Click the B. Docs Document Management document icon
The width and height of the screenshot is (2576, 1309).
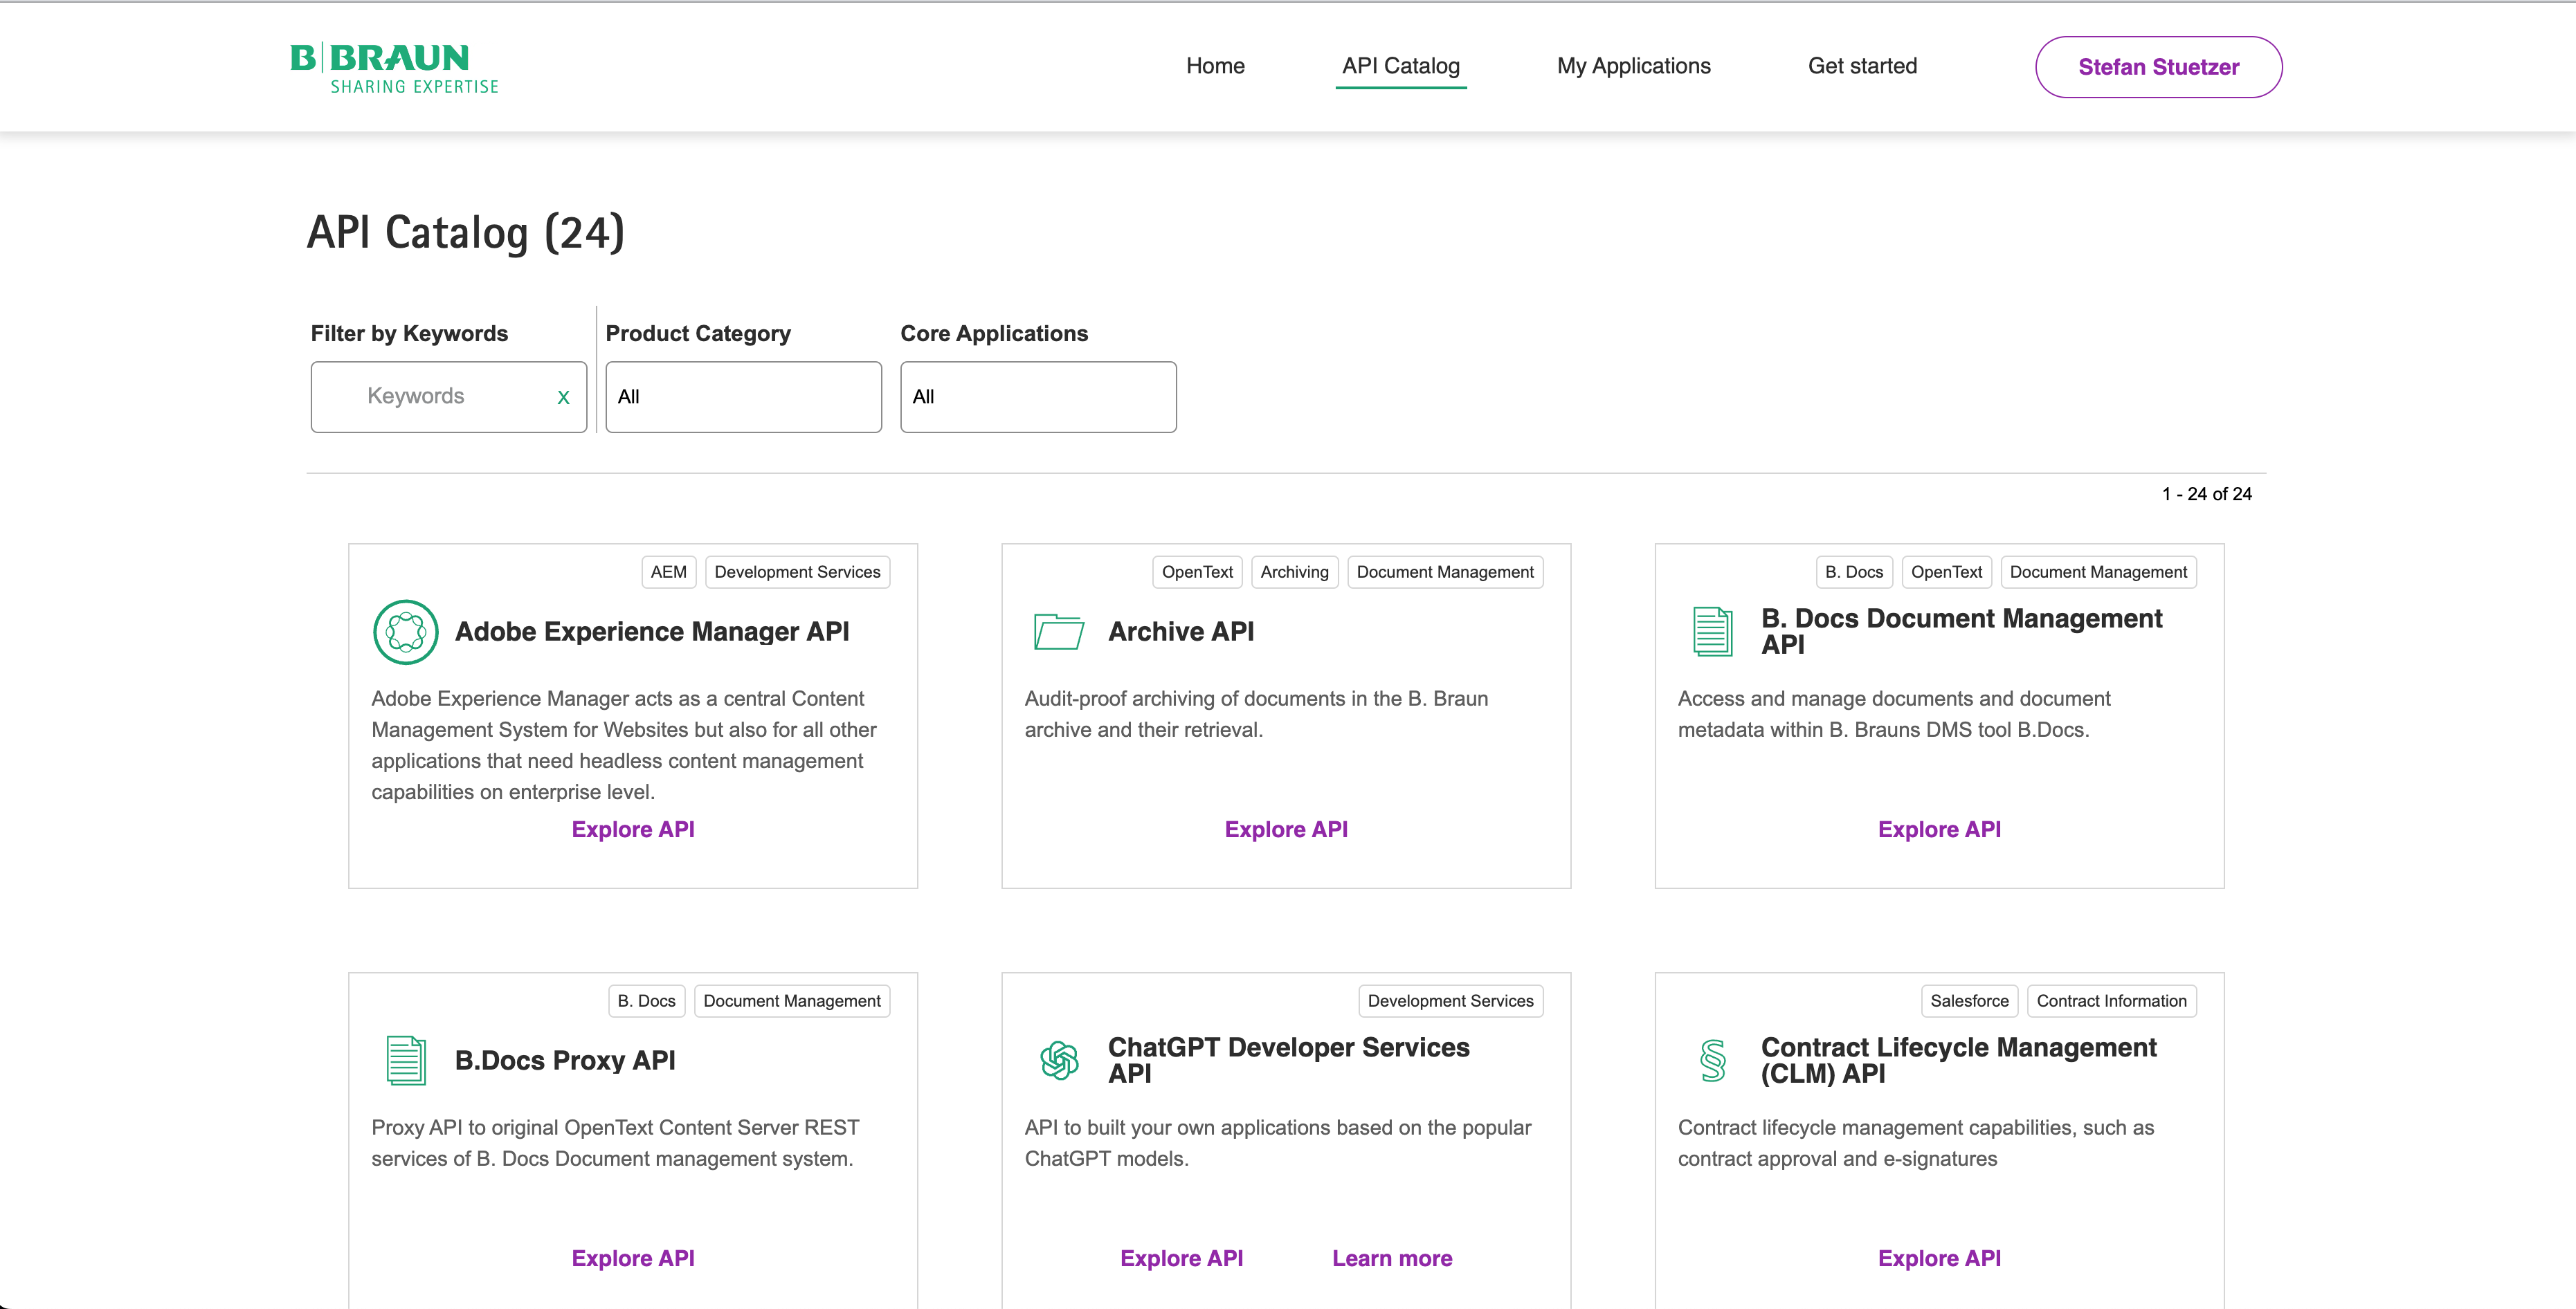(1712, 632)
